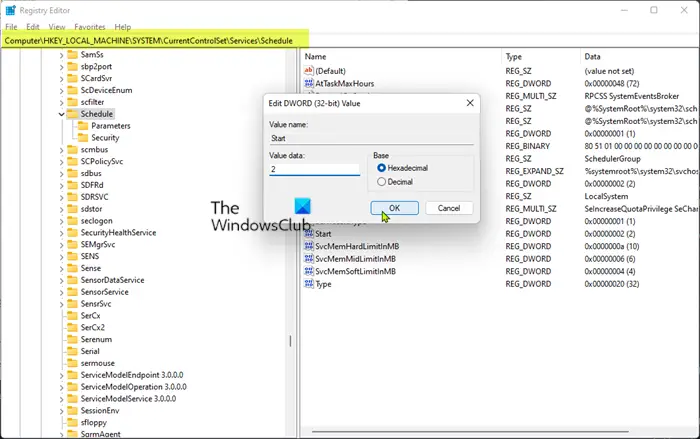Click the LocalSystem data value
This screenshot has width=700, height=439.
coord(606,196)
